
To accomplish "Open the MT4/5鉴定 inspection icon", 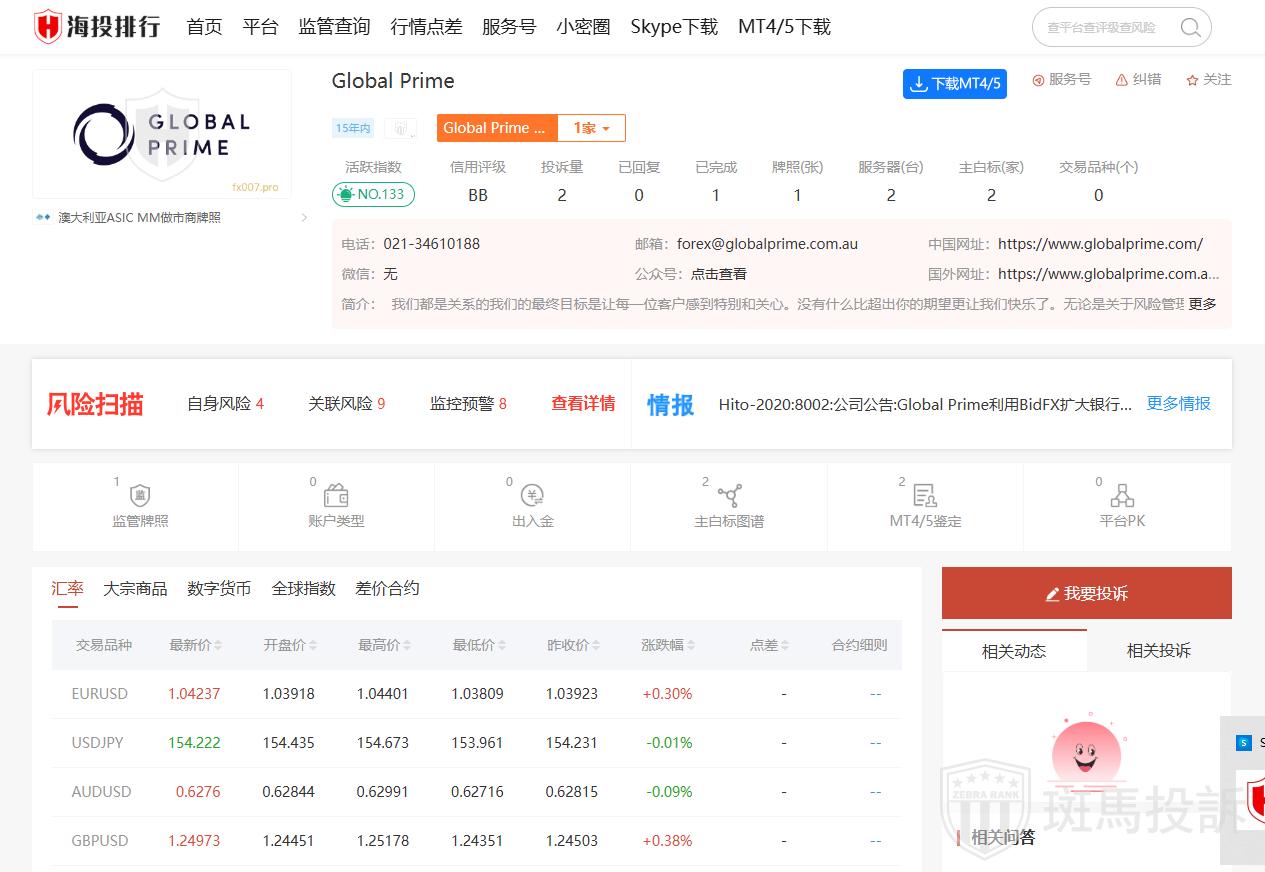I will (x=925, y=496).
